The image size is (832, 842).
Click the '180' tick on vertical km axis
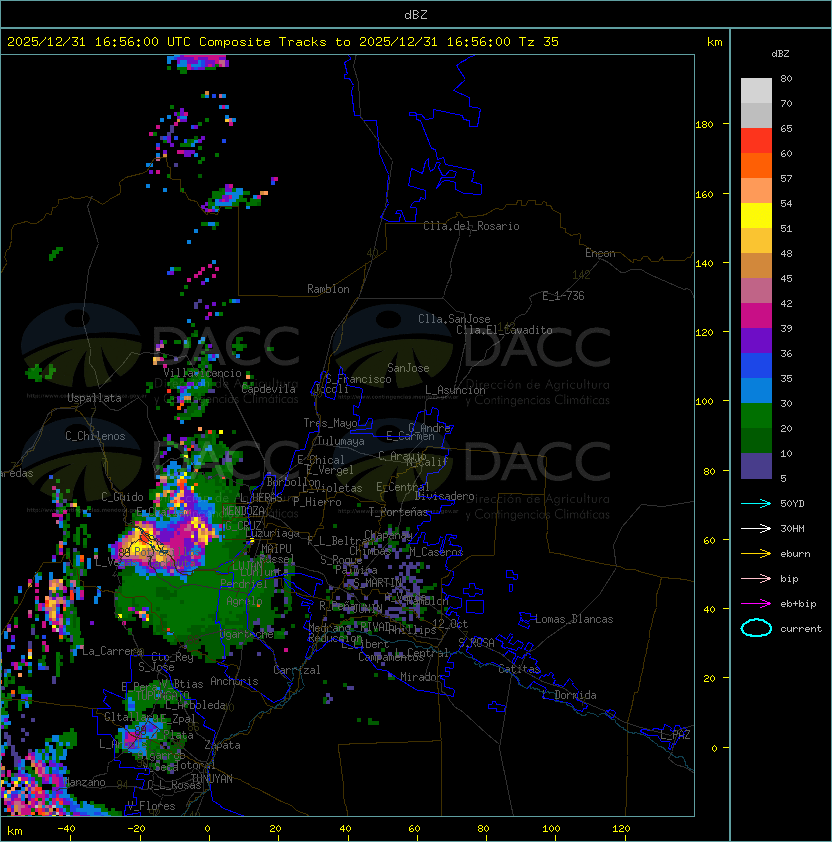point(704,124)
